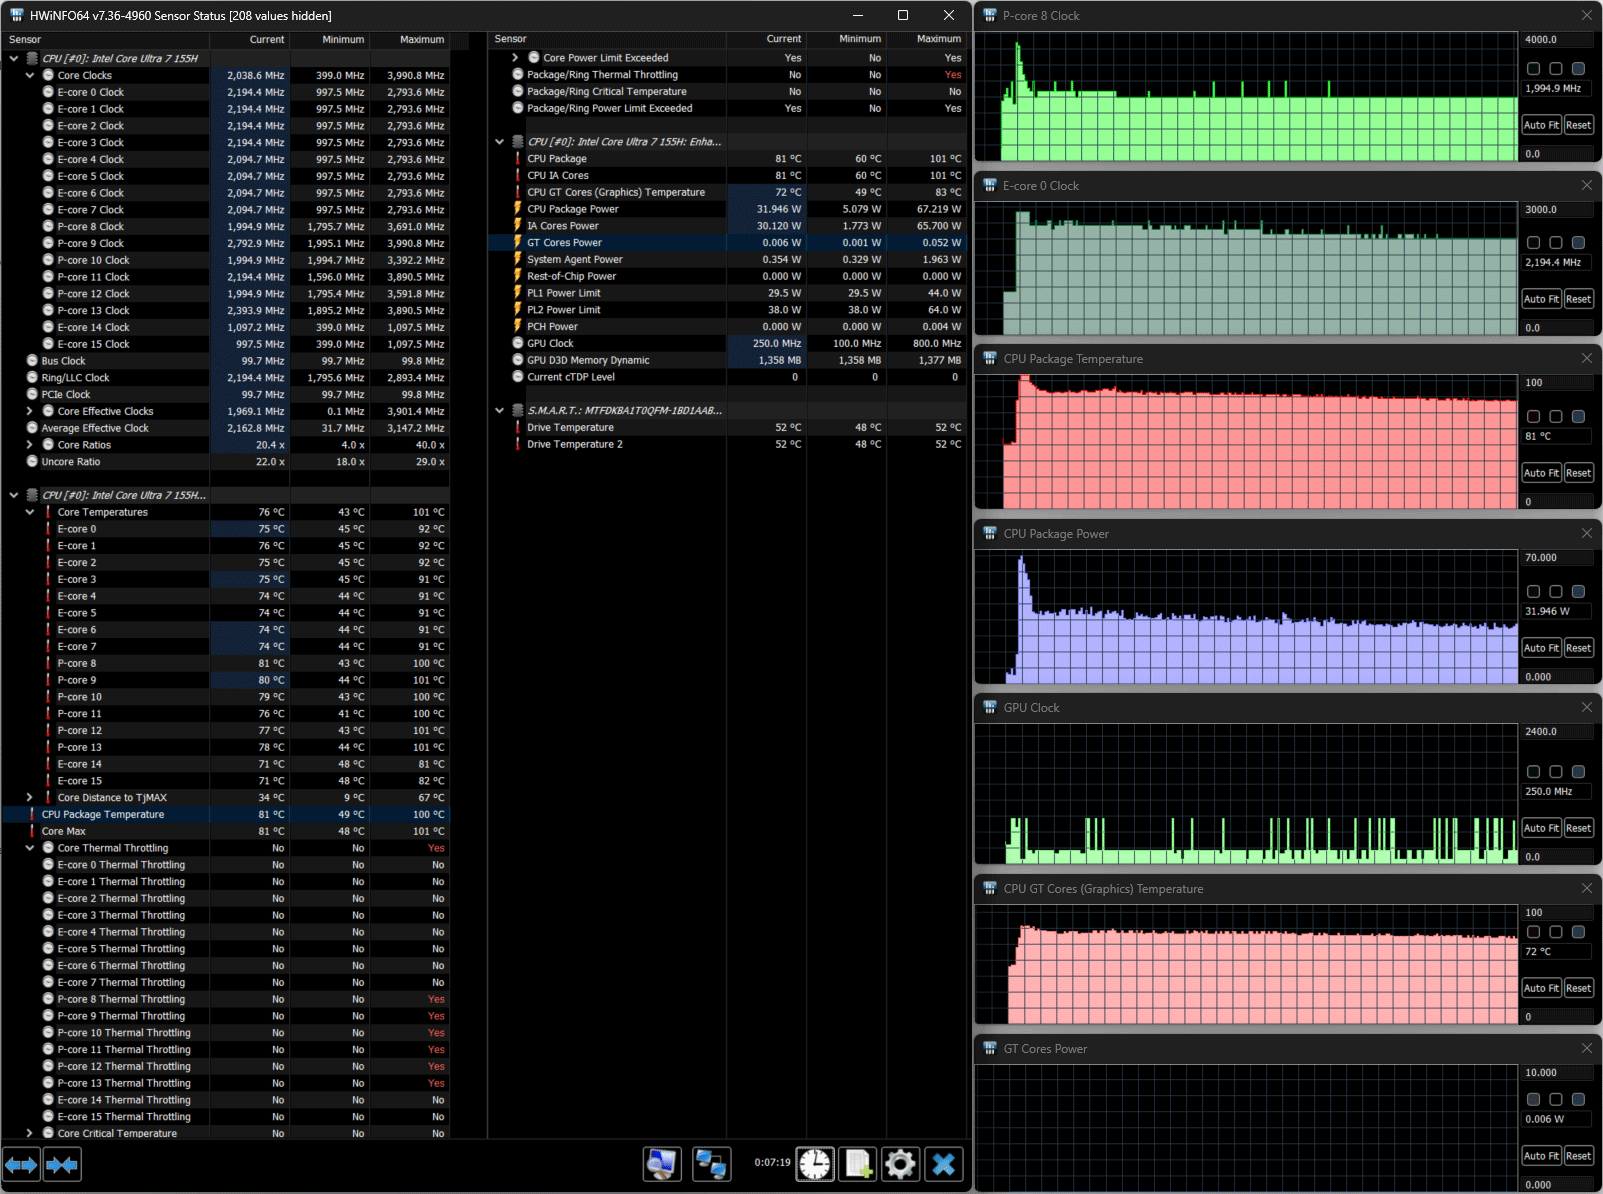Click the clock reset timer icon
This screenshot has width=1603, height=1194.
click(815, 1164)
